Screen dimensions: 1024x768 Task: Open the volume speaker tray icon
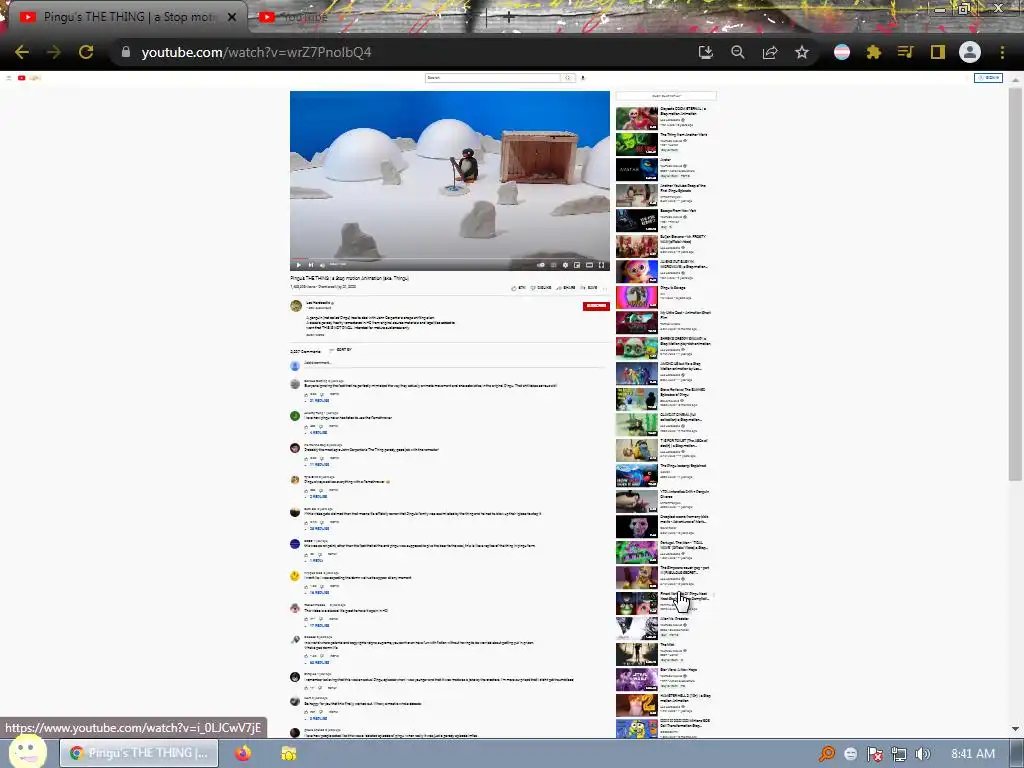coord(922,754)
